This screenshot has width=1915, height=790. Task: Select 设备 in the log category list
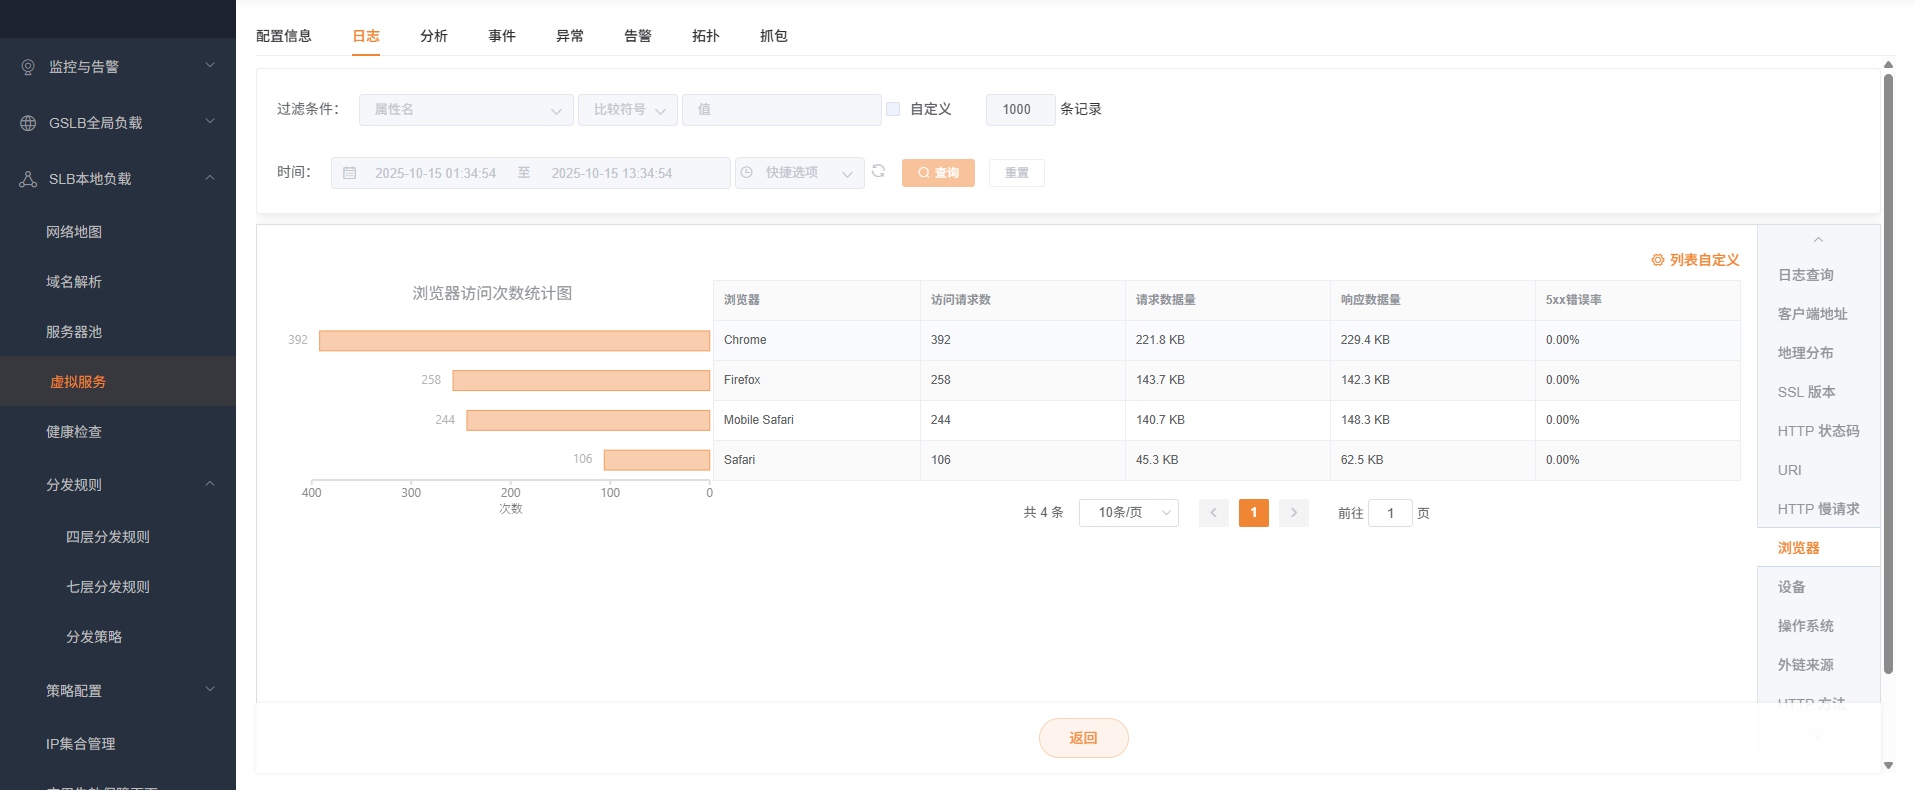click(x=1791, y=587)
